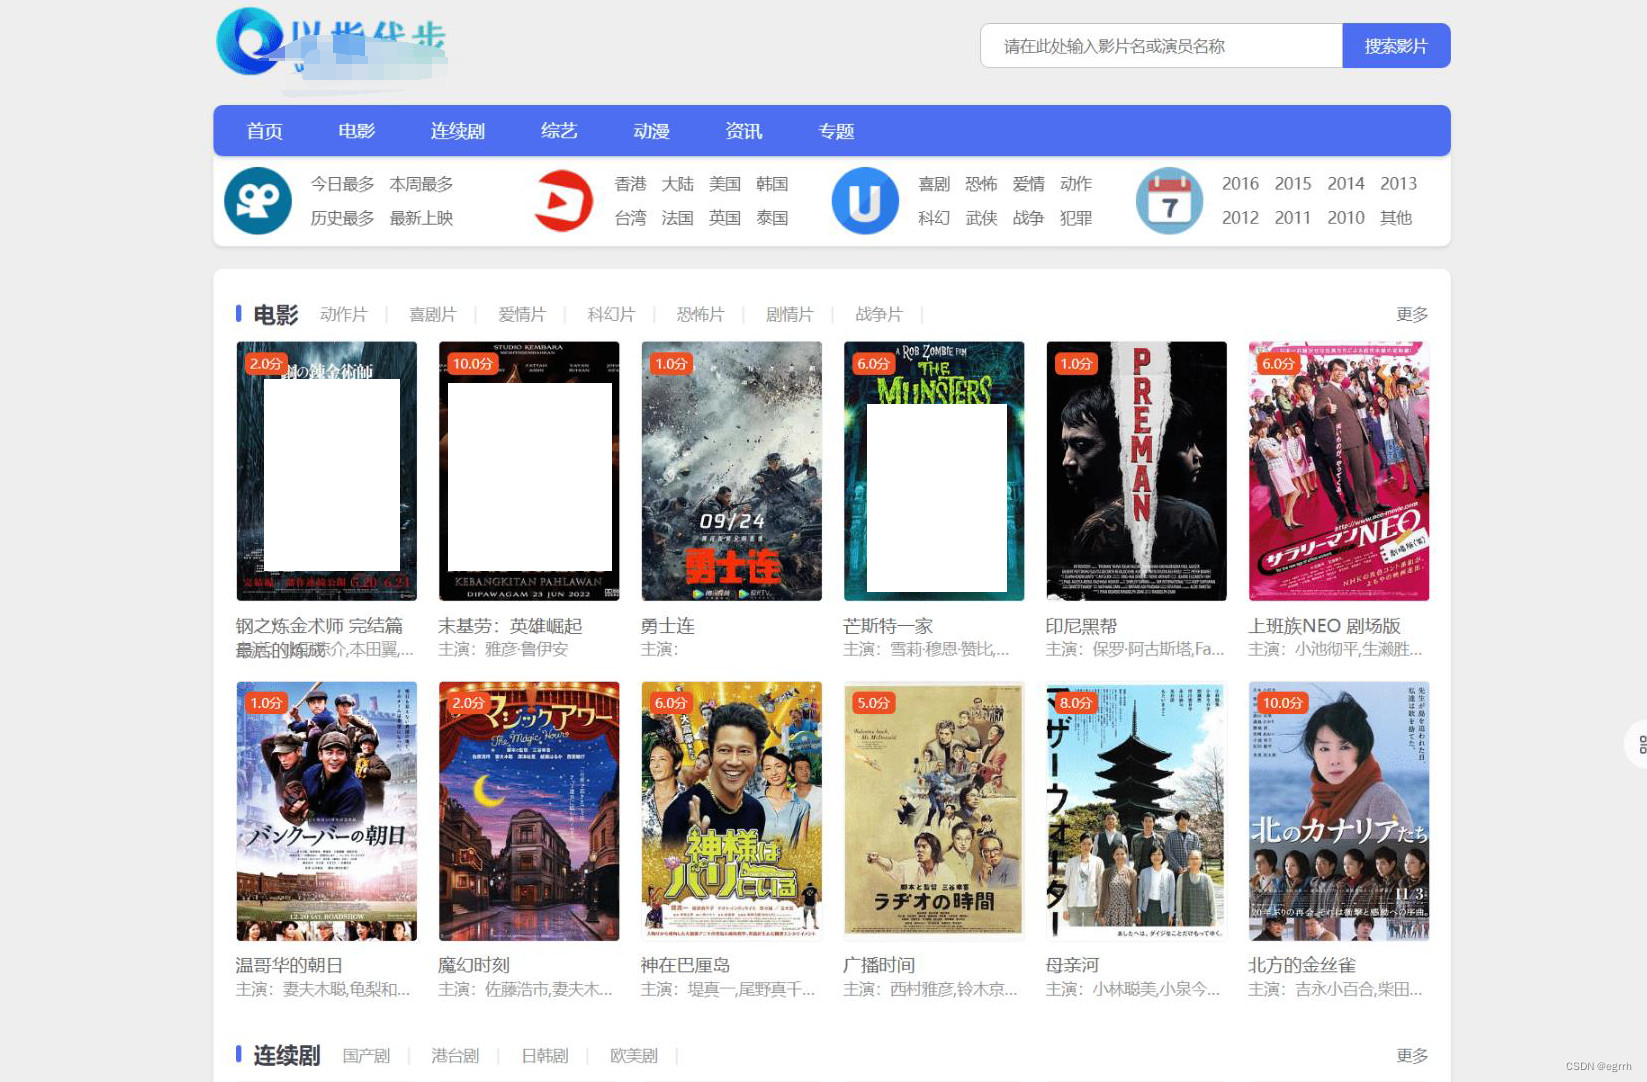1647x1082 pixels.
Task: Filter by region 香港
Action: pyautogui.click(x=631, y=184)
